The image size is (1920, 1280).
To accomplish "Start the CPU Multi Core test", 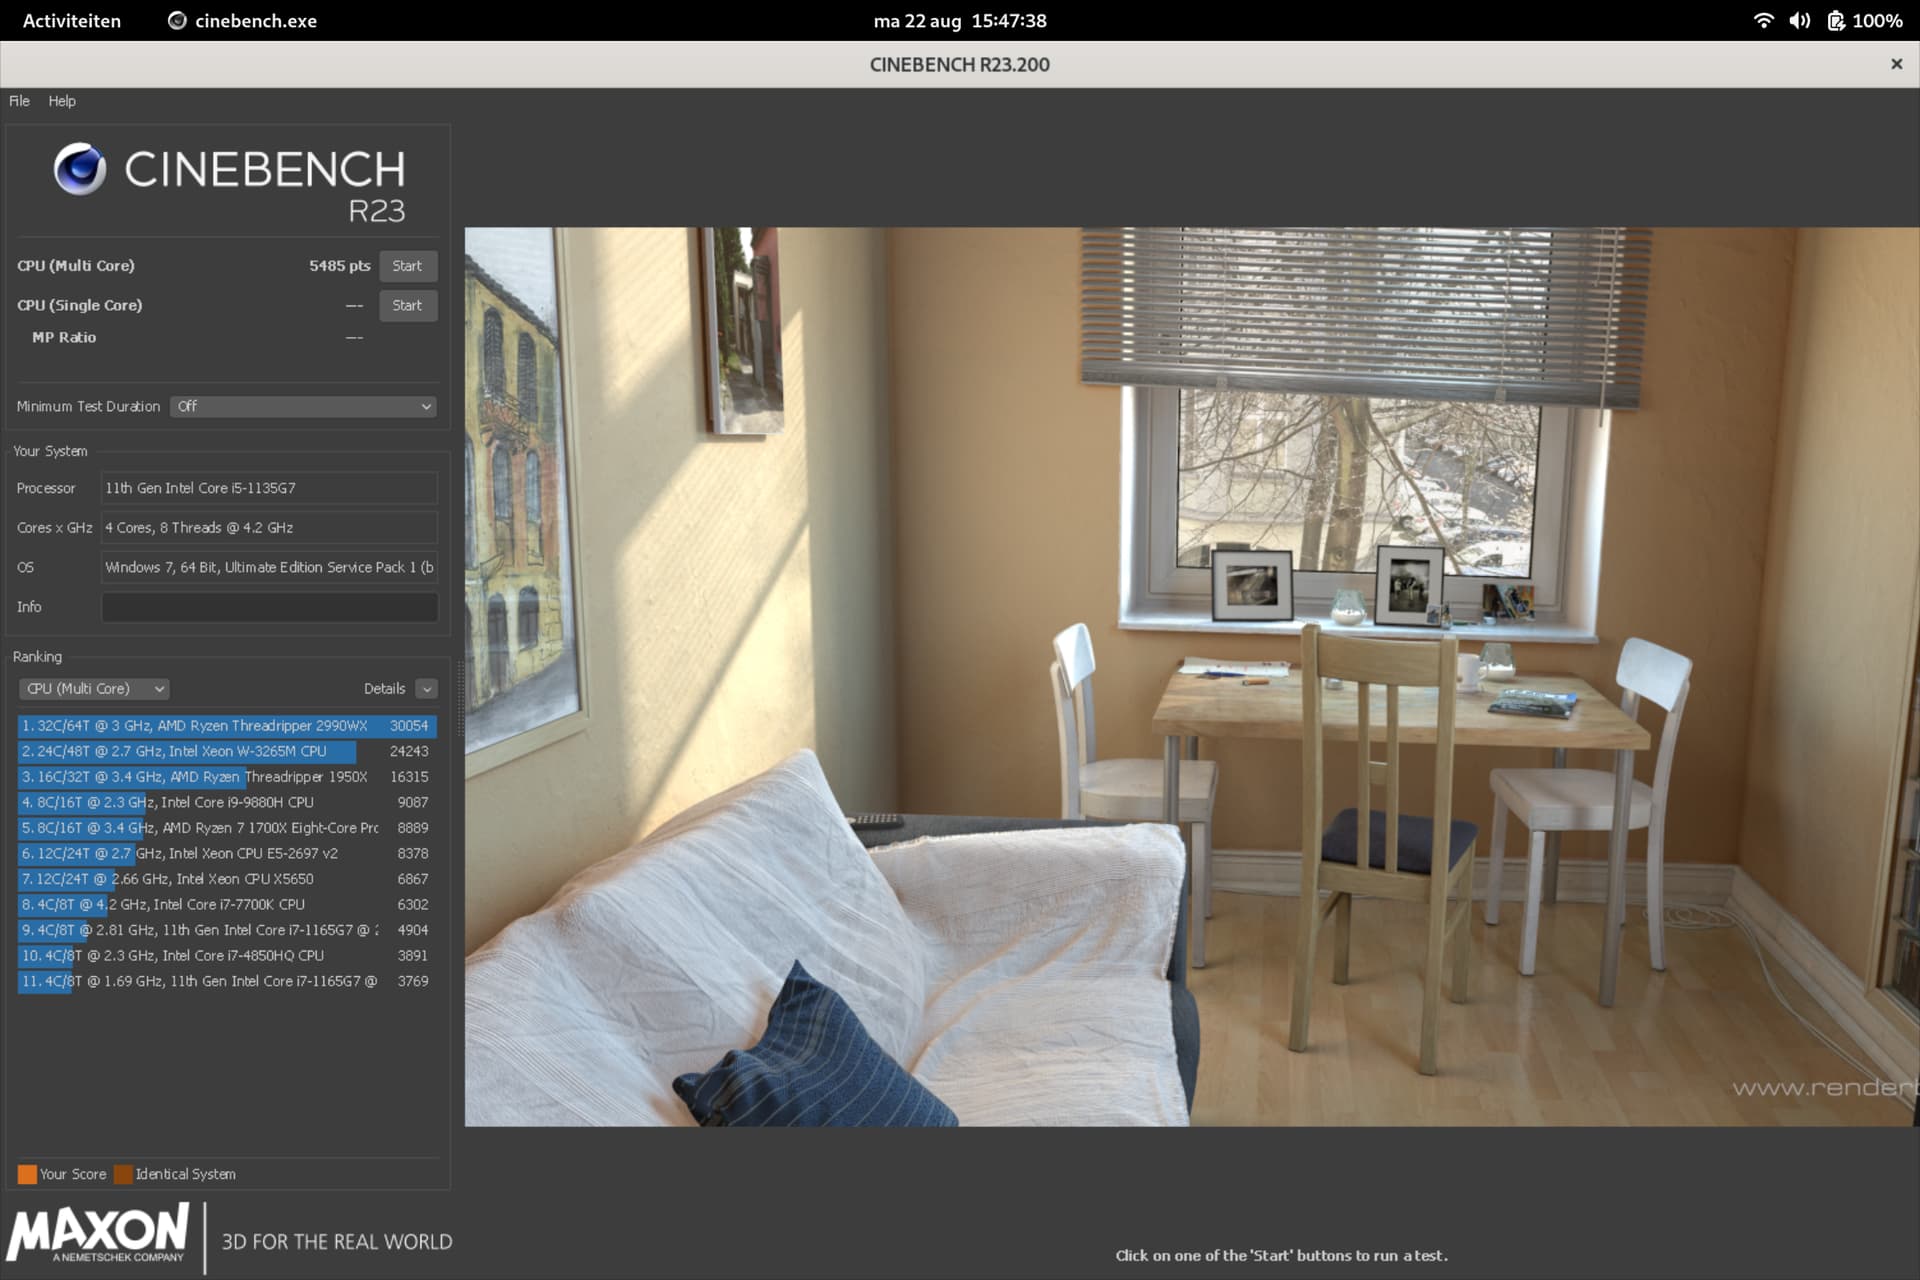I will pyautogui.click(x=408, y=266).
